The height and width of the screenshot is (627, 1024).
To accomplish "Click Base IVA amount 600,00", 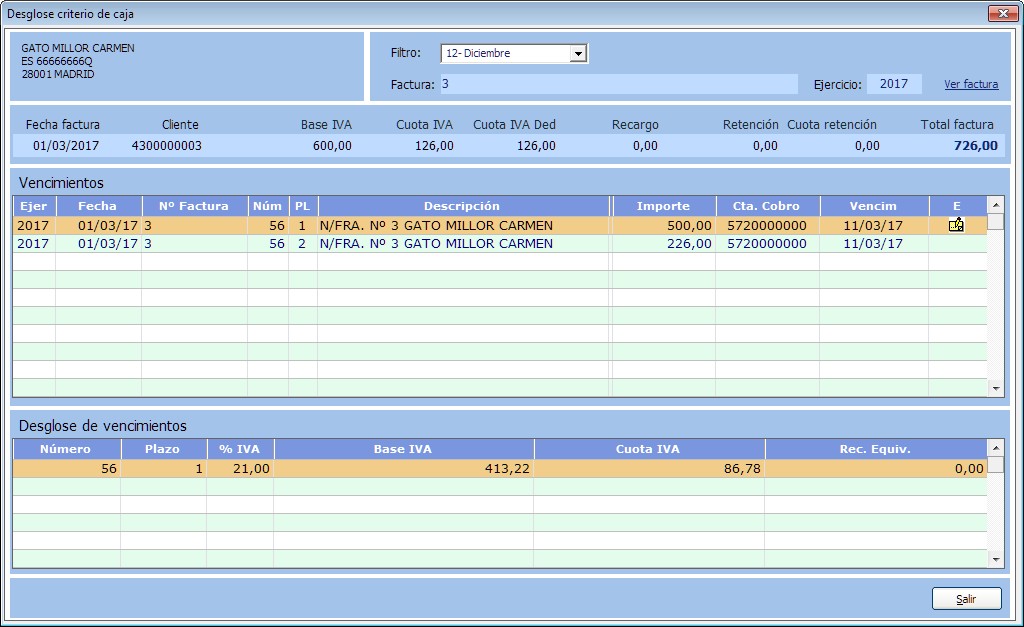I will point(332,146).
